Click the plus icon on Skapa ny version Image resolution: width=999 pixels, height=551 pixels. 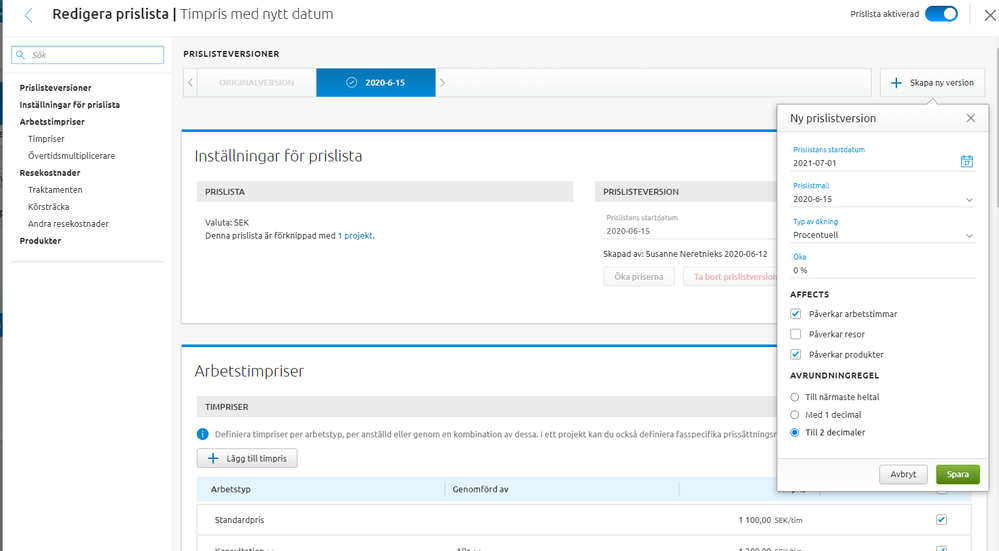(896, 83)
